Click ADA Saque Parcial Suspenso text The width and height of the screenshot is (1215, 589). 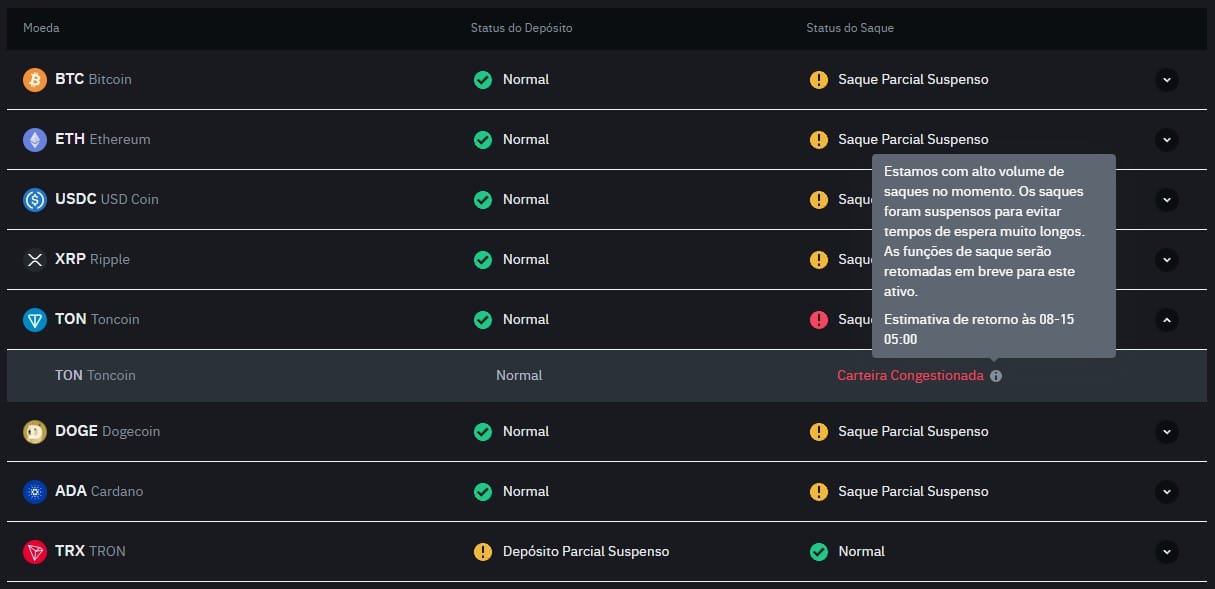tap(913, 491)
